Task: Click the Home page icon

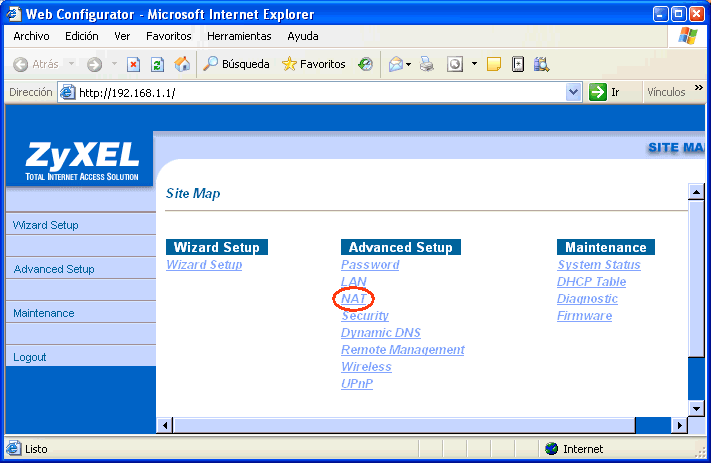Action: pyautogui.click(x=182, y=64)
